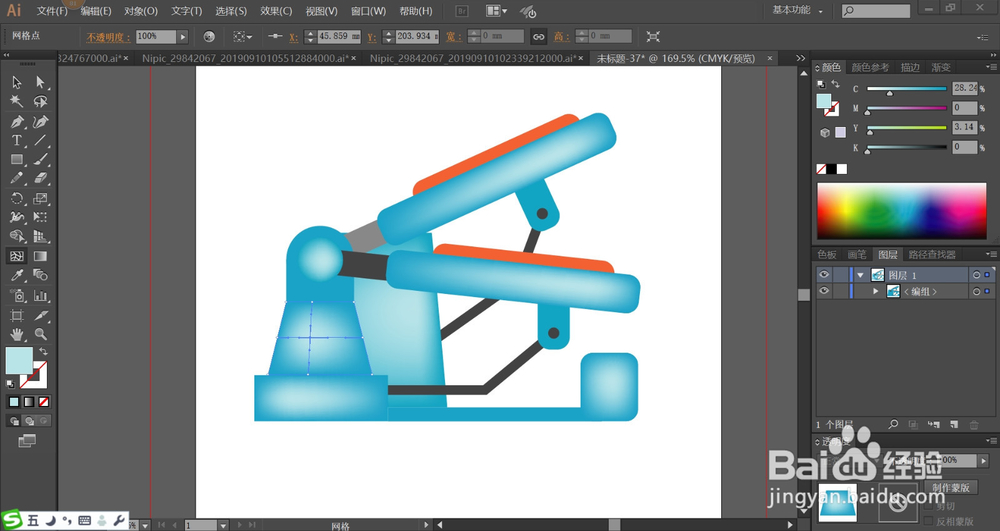This screenshot has width=1000, height=531.
Task: Click the X coordinate input field
Action: tap(339, 36)
